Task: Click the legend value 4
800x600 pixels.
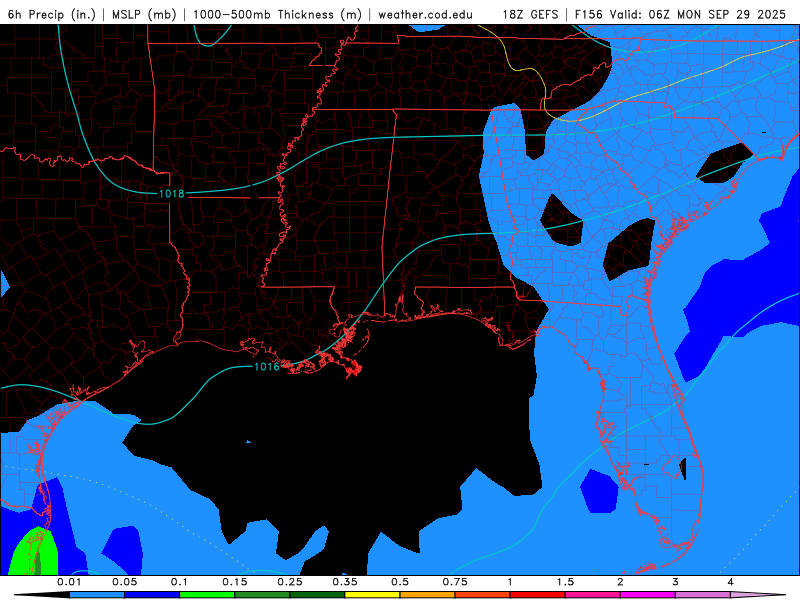Action: [731, 582]
